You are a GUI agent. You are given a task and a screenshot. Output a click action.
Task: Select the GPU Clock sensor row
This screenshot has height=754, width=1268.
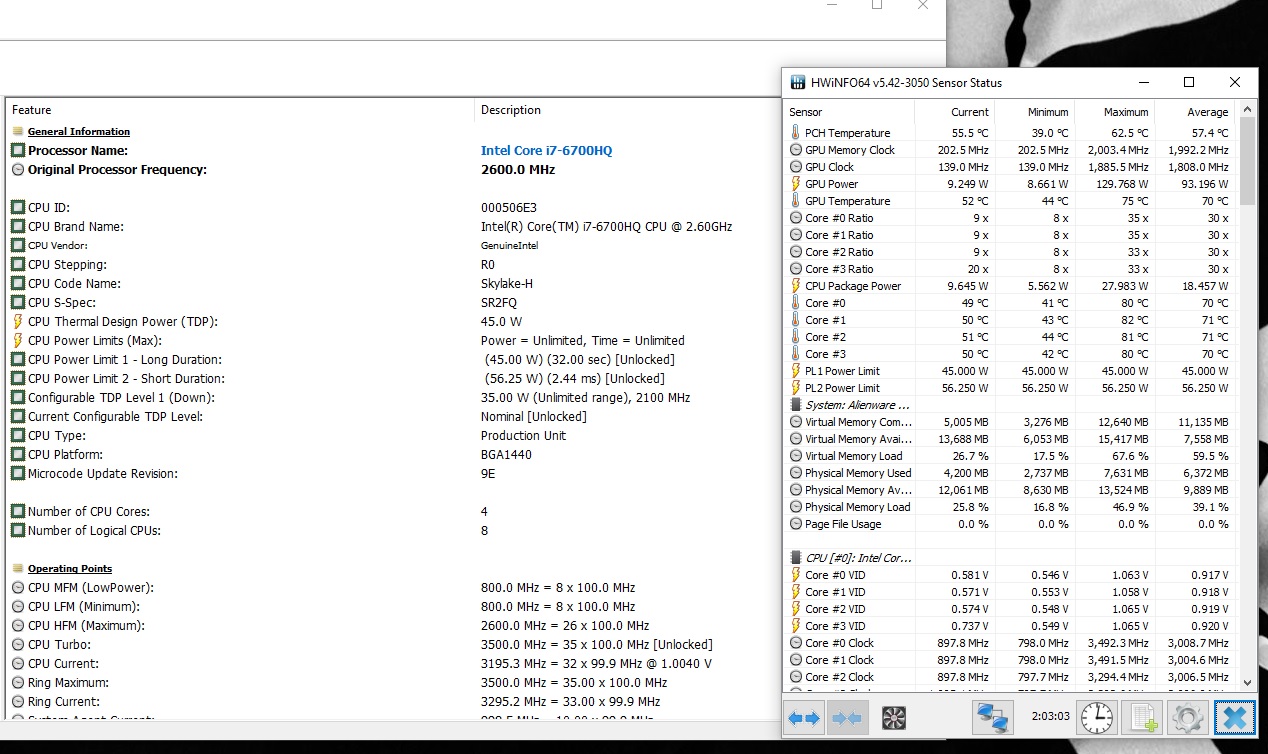pyautogui.click(x=1010, y=167)
